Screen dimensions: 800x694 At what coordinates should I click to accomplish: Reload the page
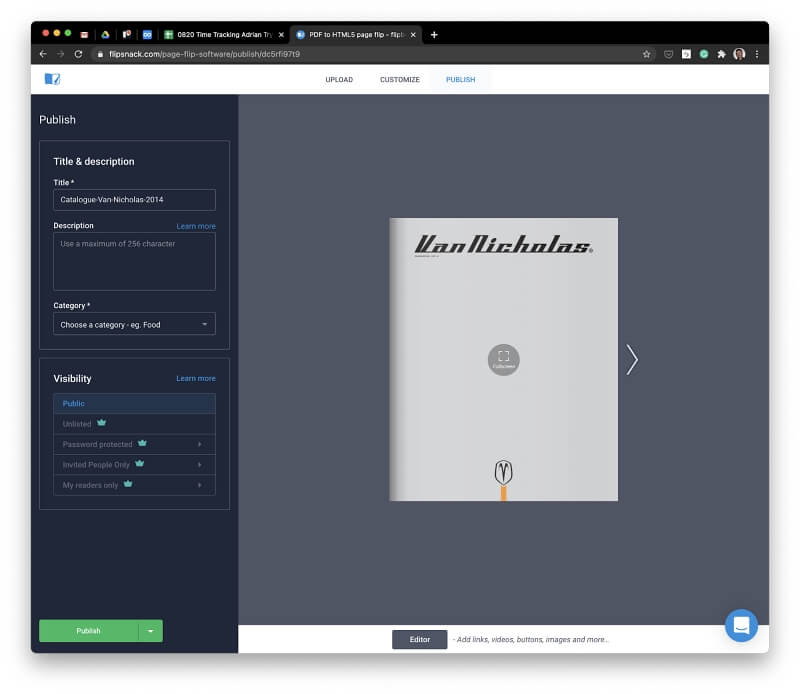tap(78, 54)
